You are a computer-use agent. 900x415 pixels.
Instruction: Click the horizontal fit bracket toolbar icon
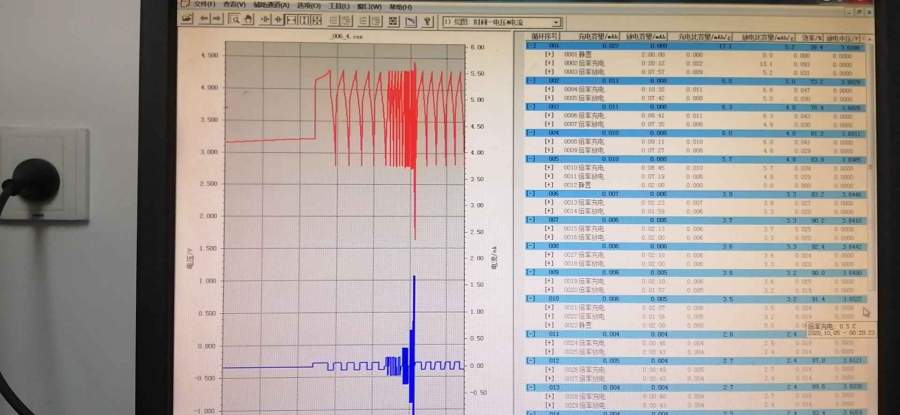(x=292, y=20)
